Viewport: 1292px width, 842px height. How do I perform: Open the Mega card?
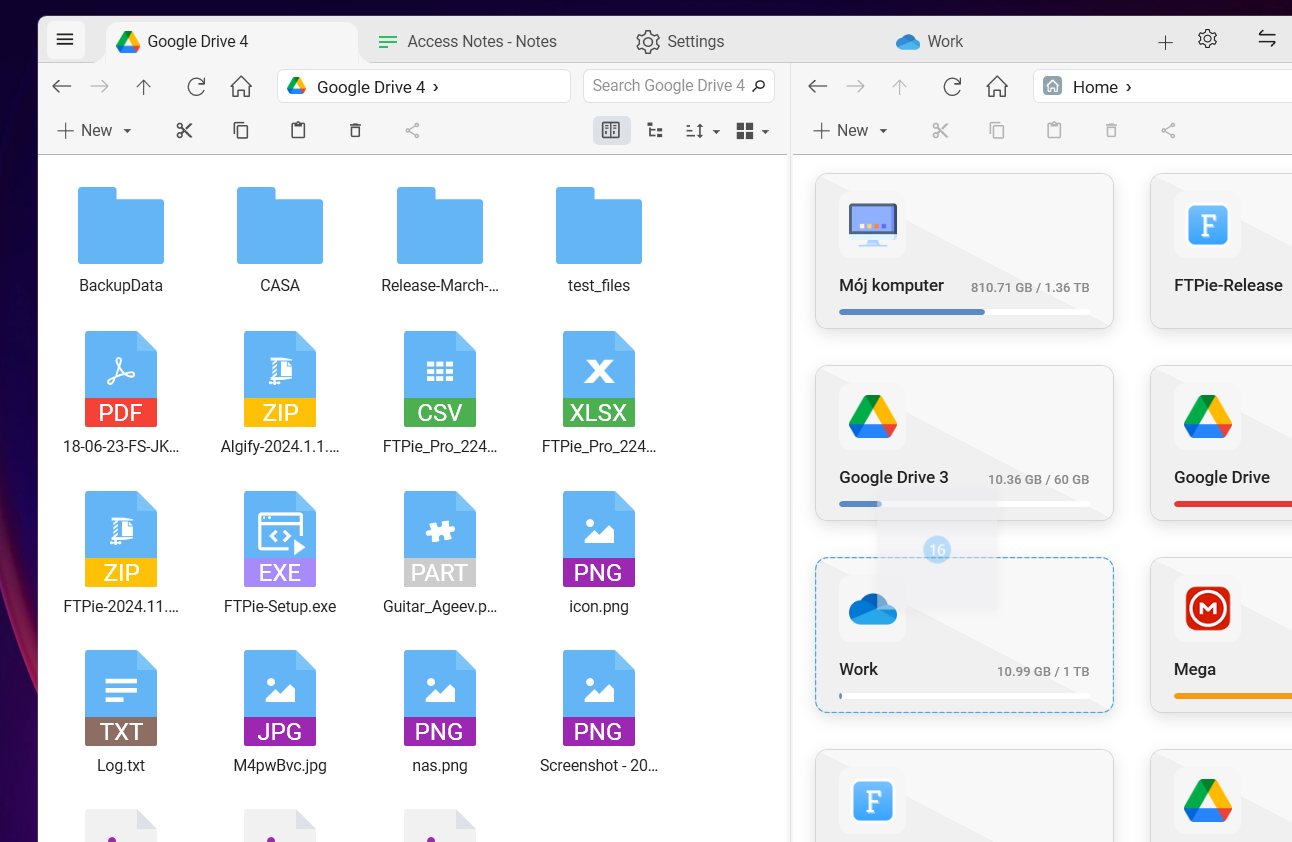tap(1221, 635)
